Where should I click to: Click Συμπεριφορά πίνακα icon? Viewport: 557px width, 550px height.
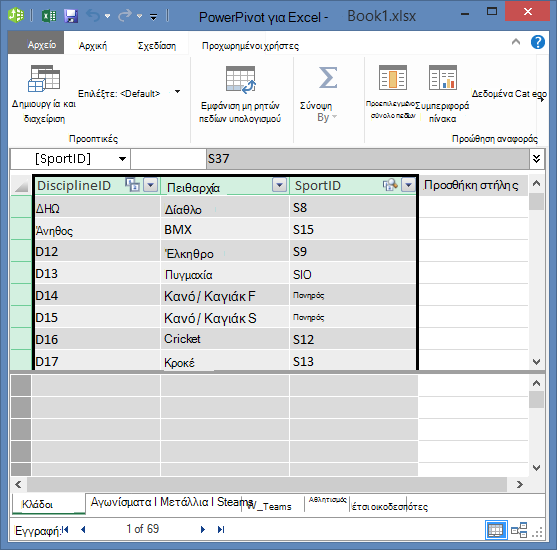coord(443,77)
